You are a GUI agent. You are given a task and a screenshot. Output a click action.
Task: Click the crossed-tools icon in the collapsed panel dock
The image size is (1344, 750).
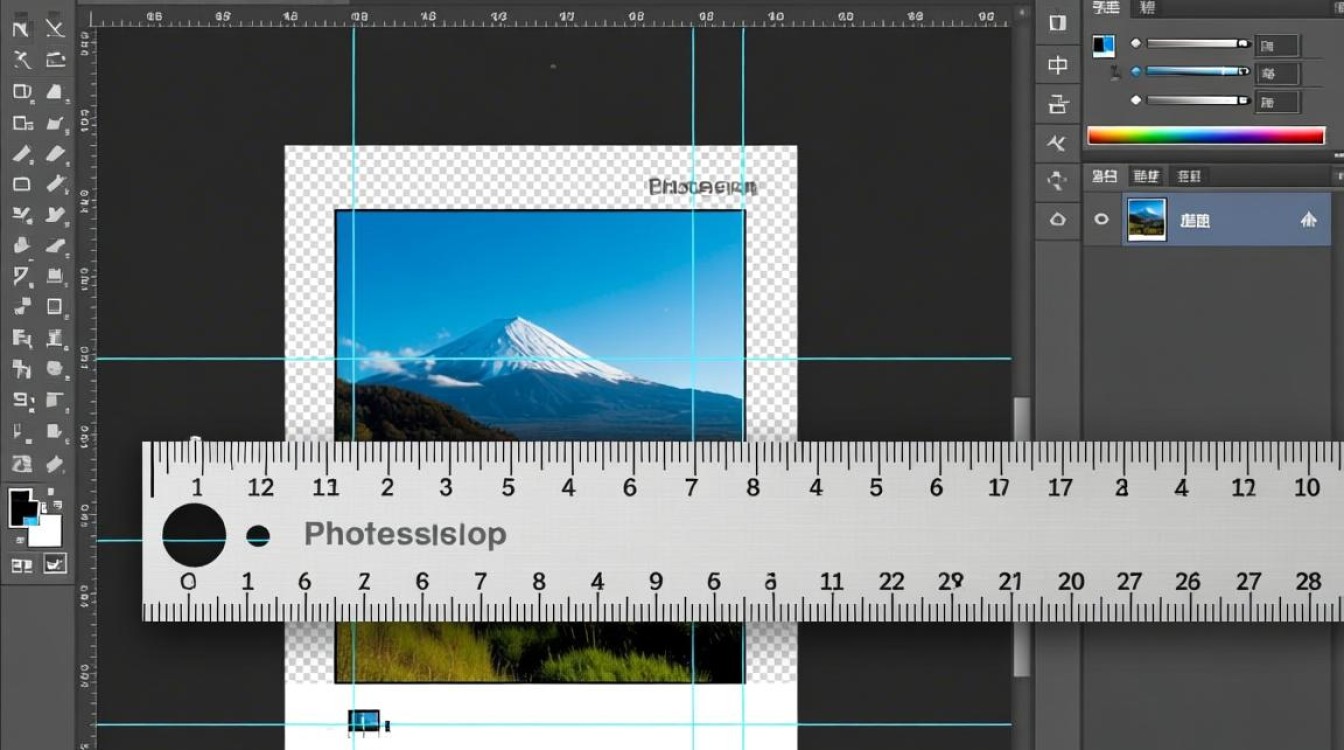pos(1058,143)
